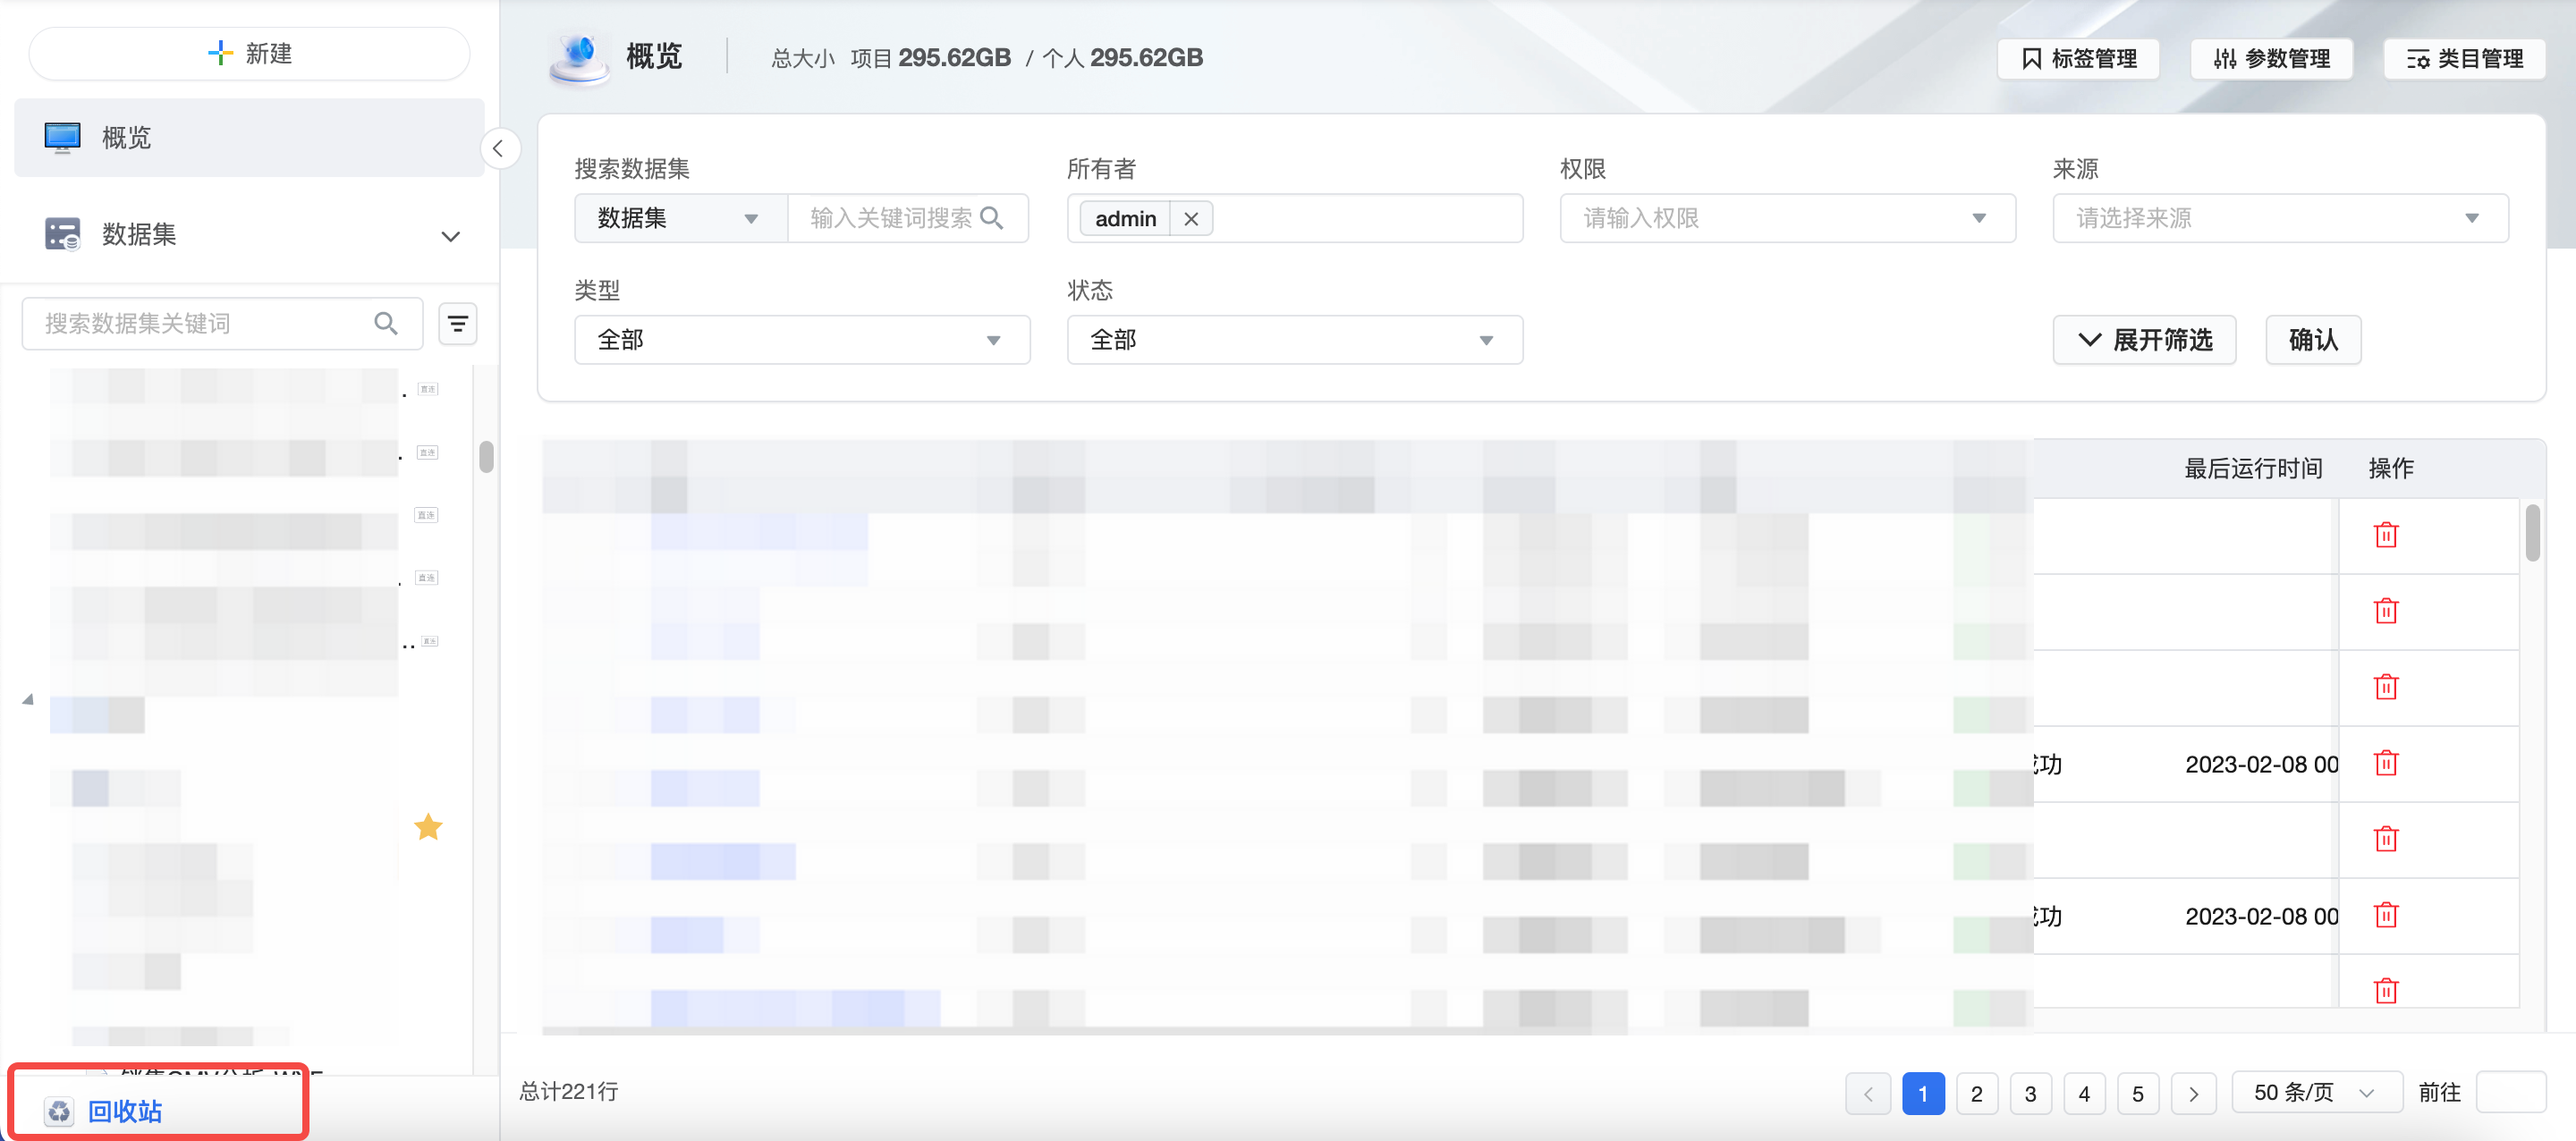Open the 权限 permission dropdown
2576x1141 pixels.
[x=1786, y=218]
